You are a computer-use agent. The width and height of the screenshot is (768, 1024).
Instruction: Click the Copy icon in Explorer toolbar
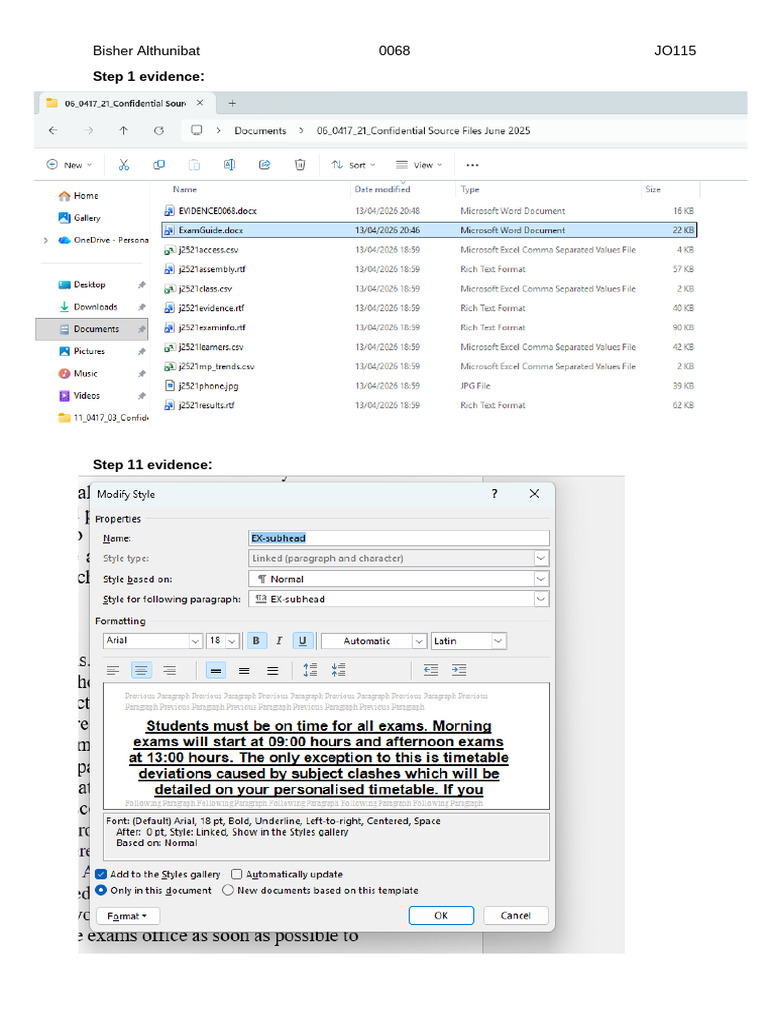[159, 165]
